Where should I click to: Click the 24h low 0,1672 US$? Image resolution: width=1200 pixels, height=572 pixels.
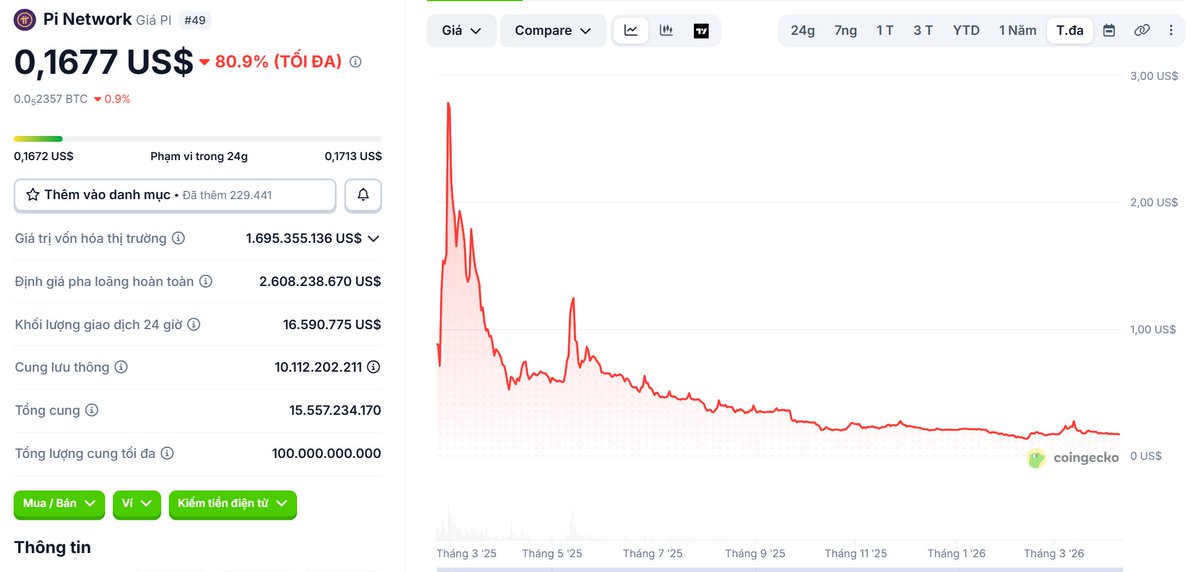[x=44, y=156]
